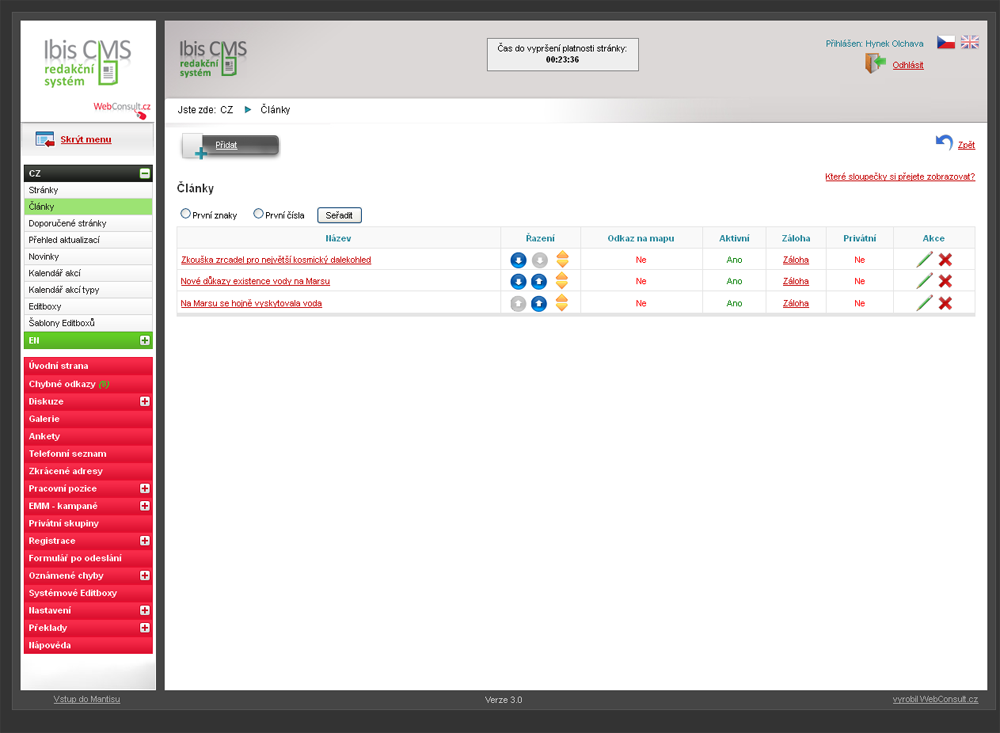Viewport: 1000px width, 733px height.
Task: Open Nápověda help menu item
Action: [x=88, y=645]
